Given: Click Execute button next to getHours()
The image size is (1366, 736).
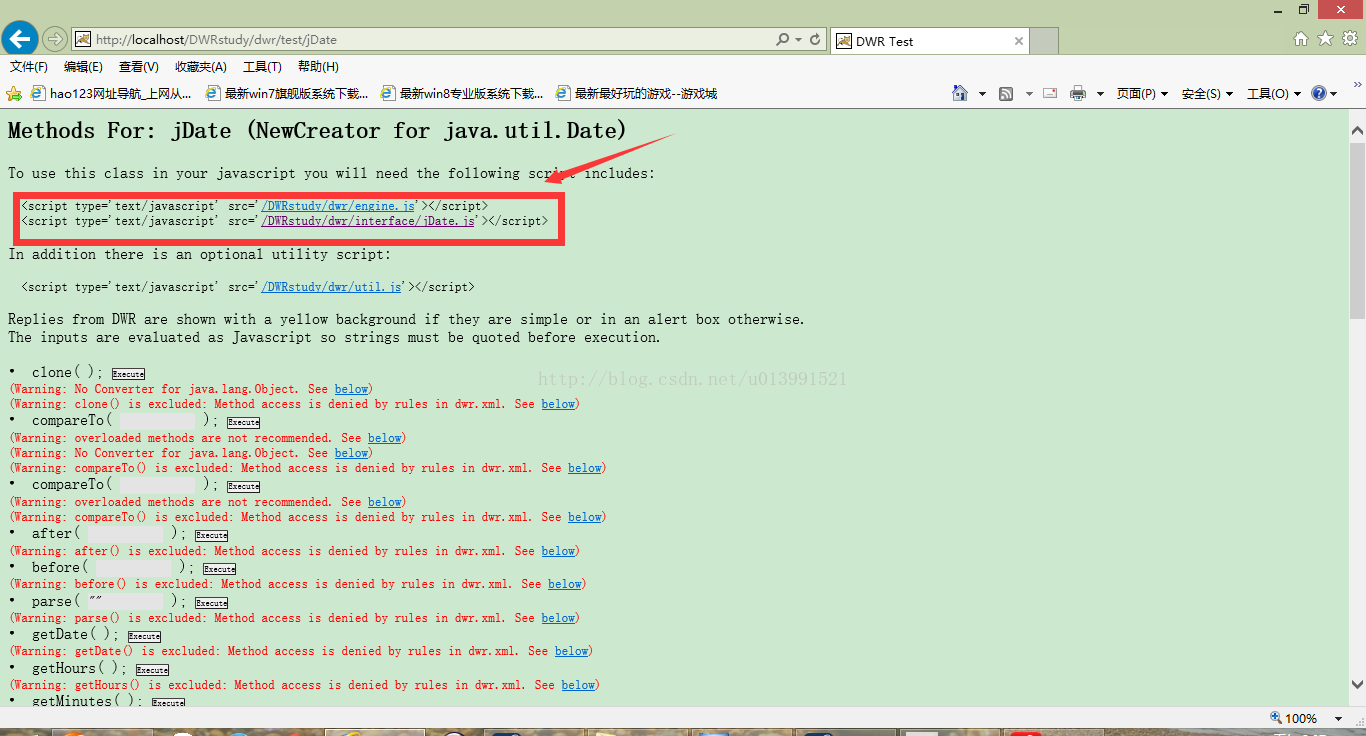Looking at the screenshot, I should click(x=152, y=670).
